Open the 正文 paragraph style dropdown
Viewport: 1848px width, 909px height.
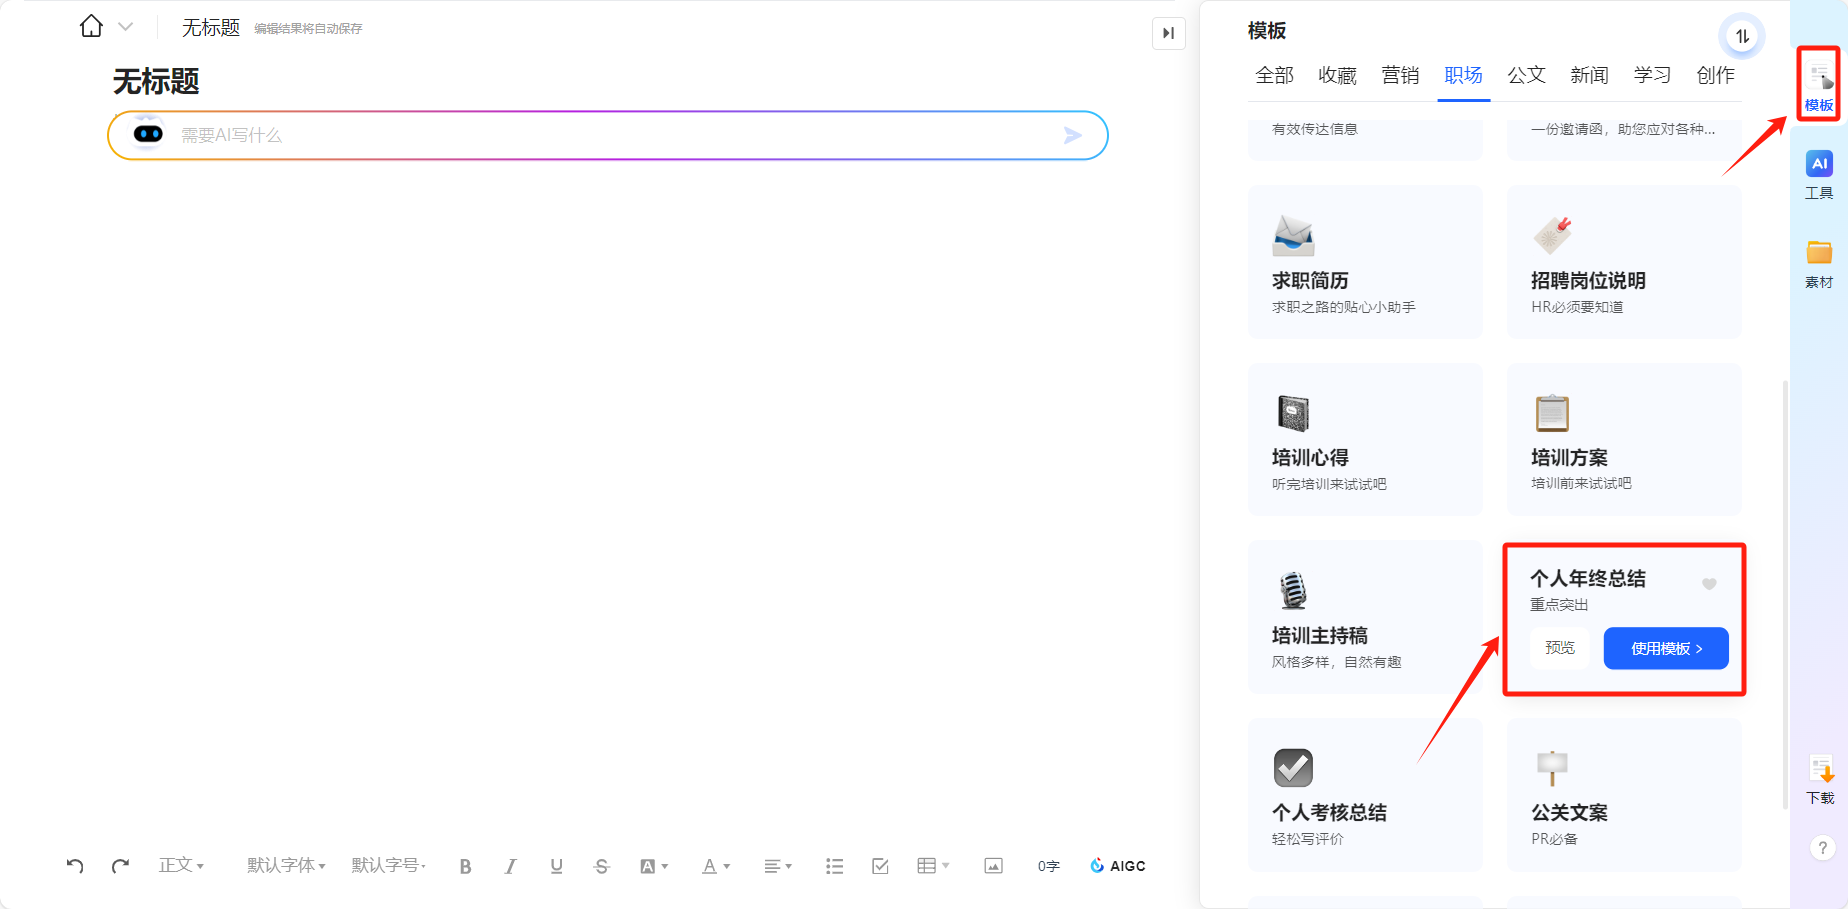tap(181, 865)
